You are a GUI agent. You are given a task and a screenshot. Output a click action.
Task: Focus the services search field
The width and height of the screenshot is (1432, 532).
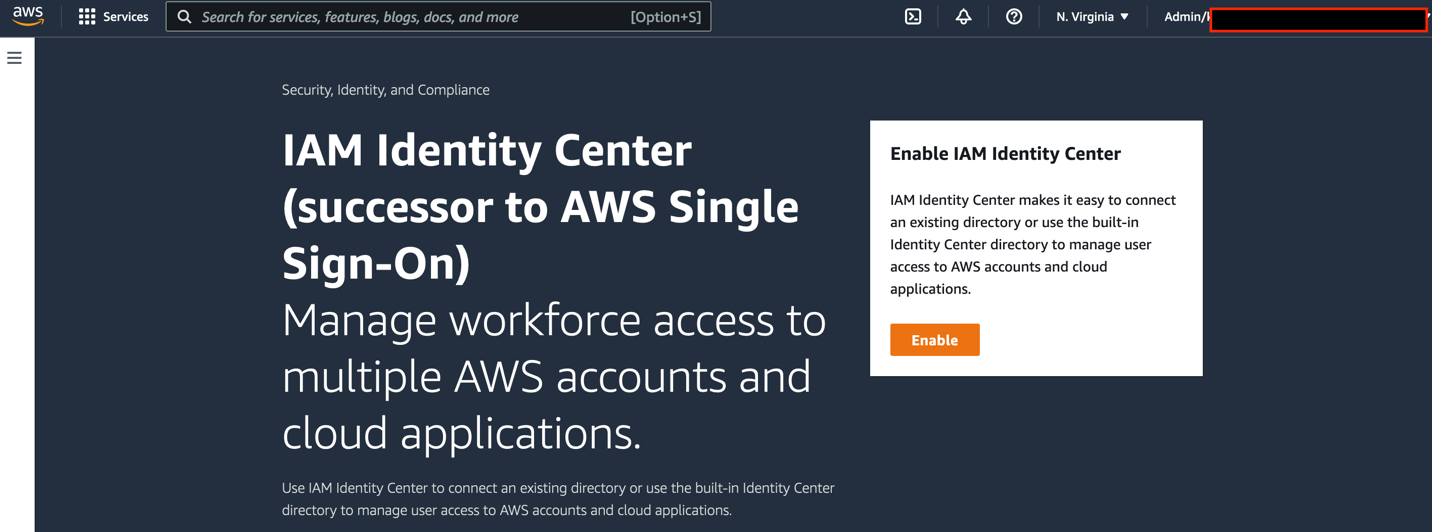point(438,17)
